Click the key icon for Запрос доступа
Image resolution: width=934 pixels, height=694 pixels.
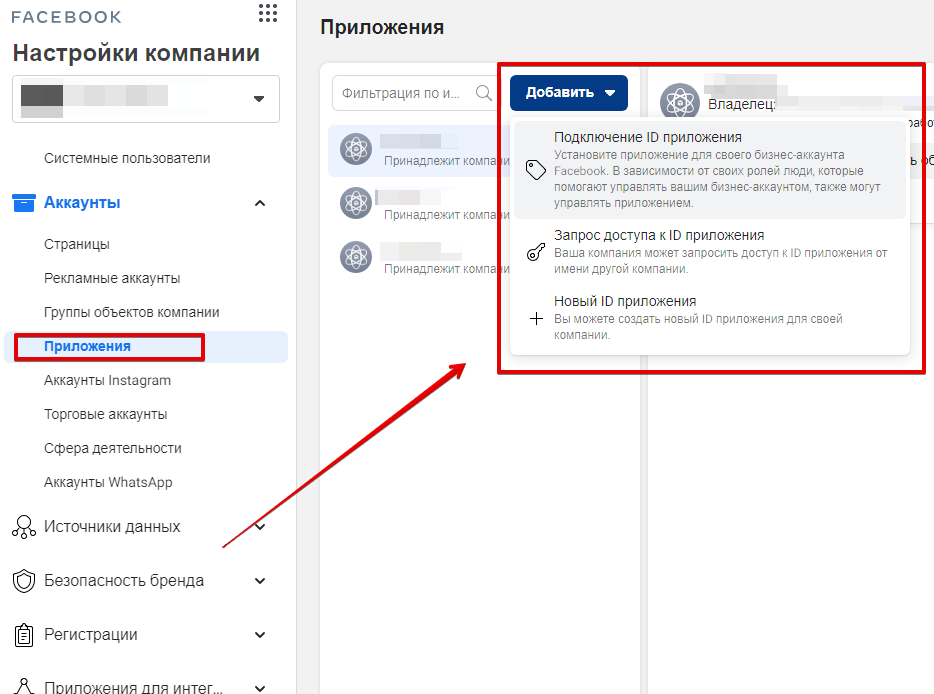[x=536, y=252]
